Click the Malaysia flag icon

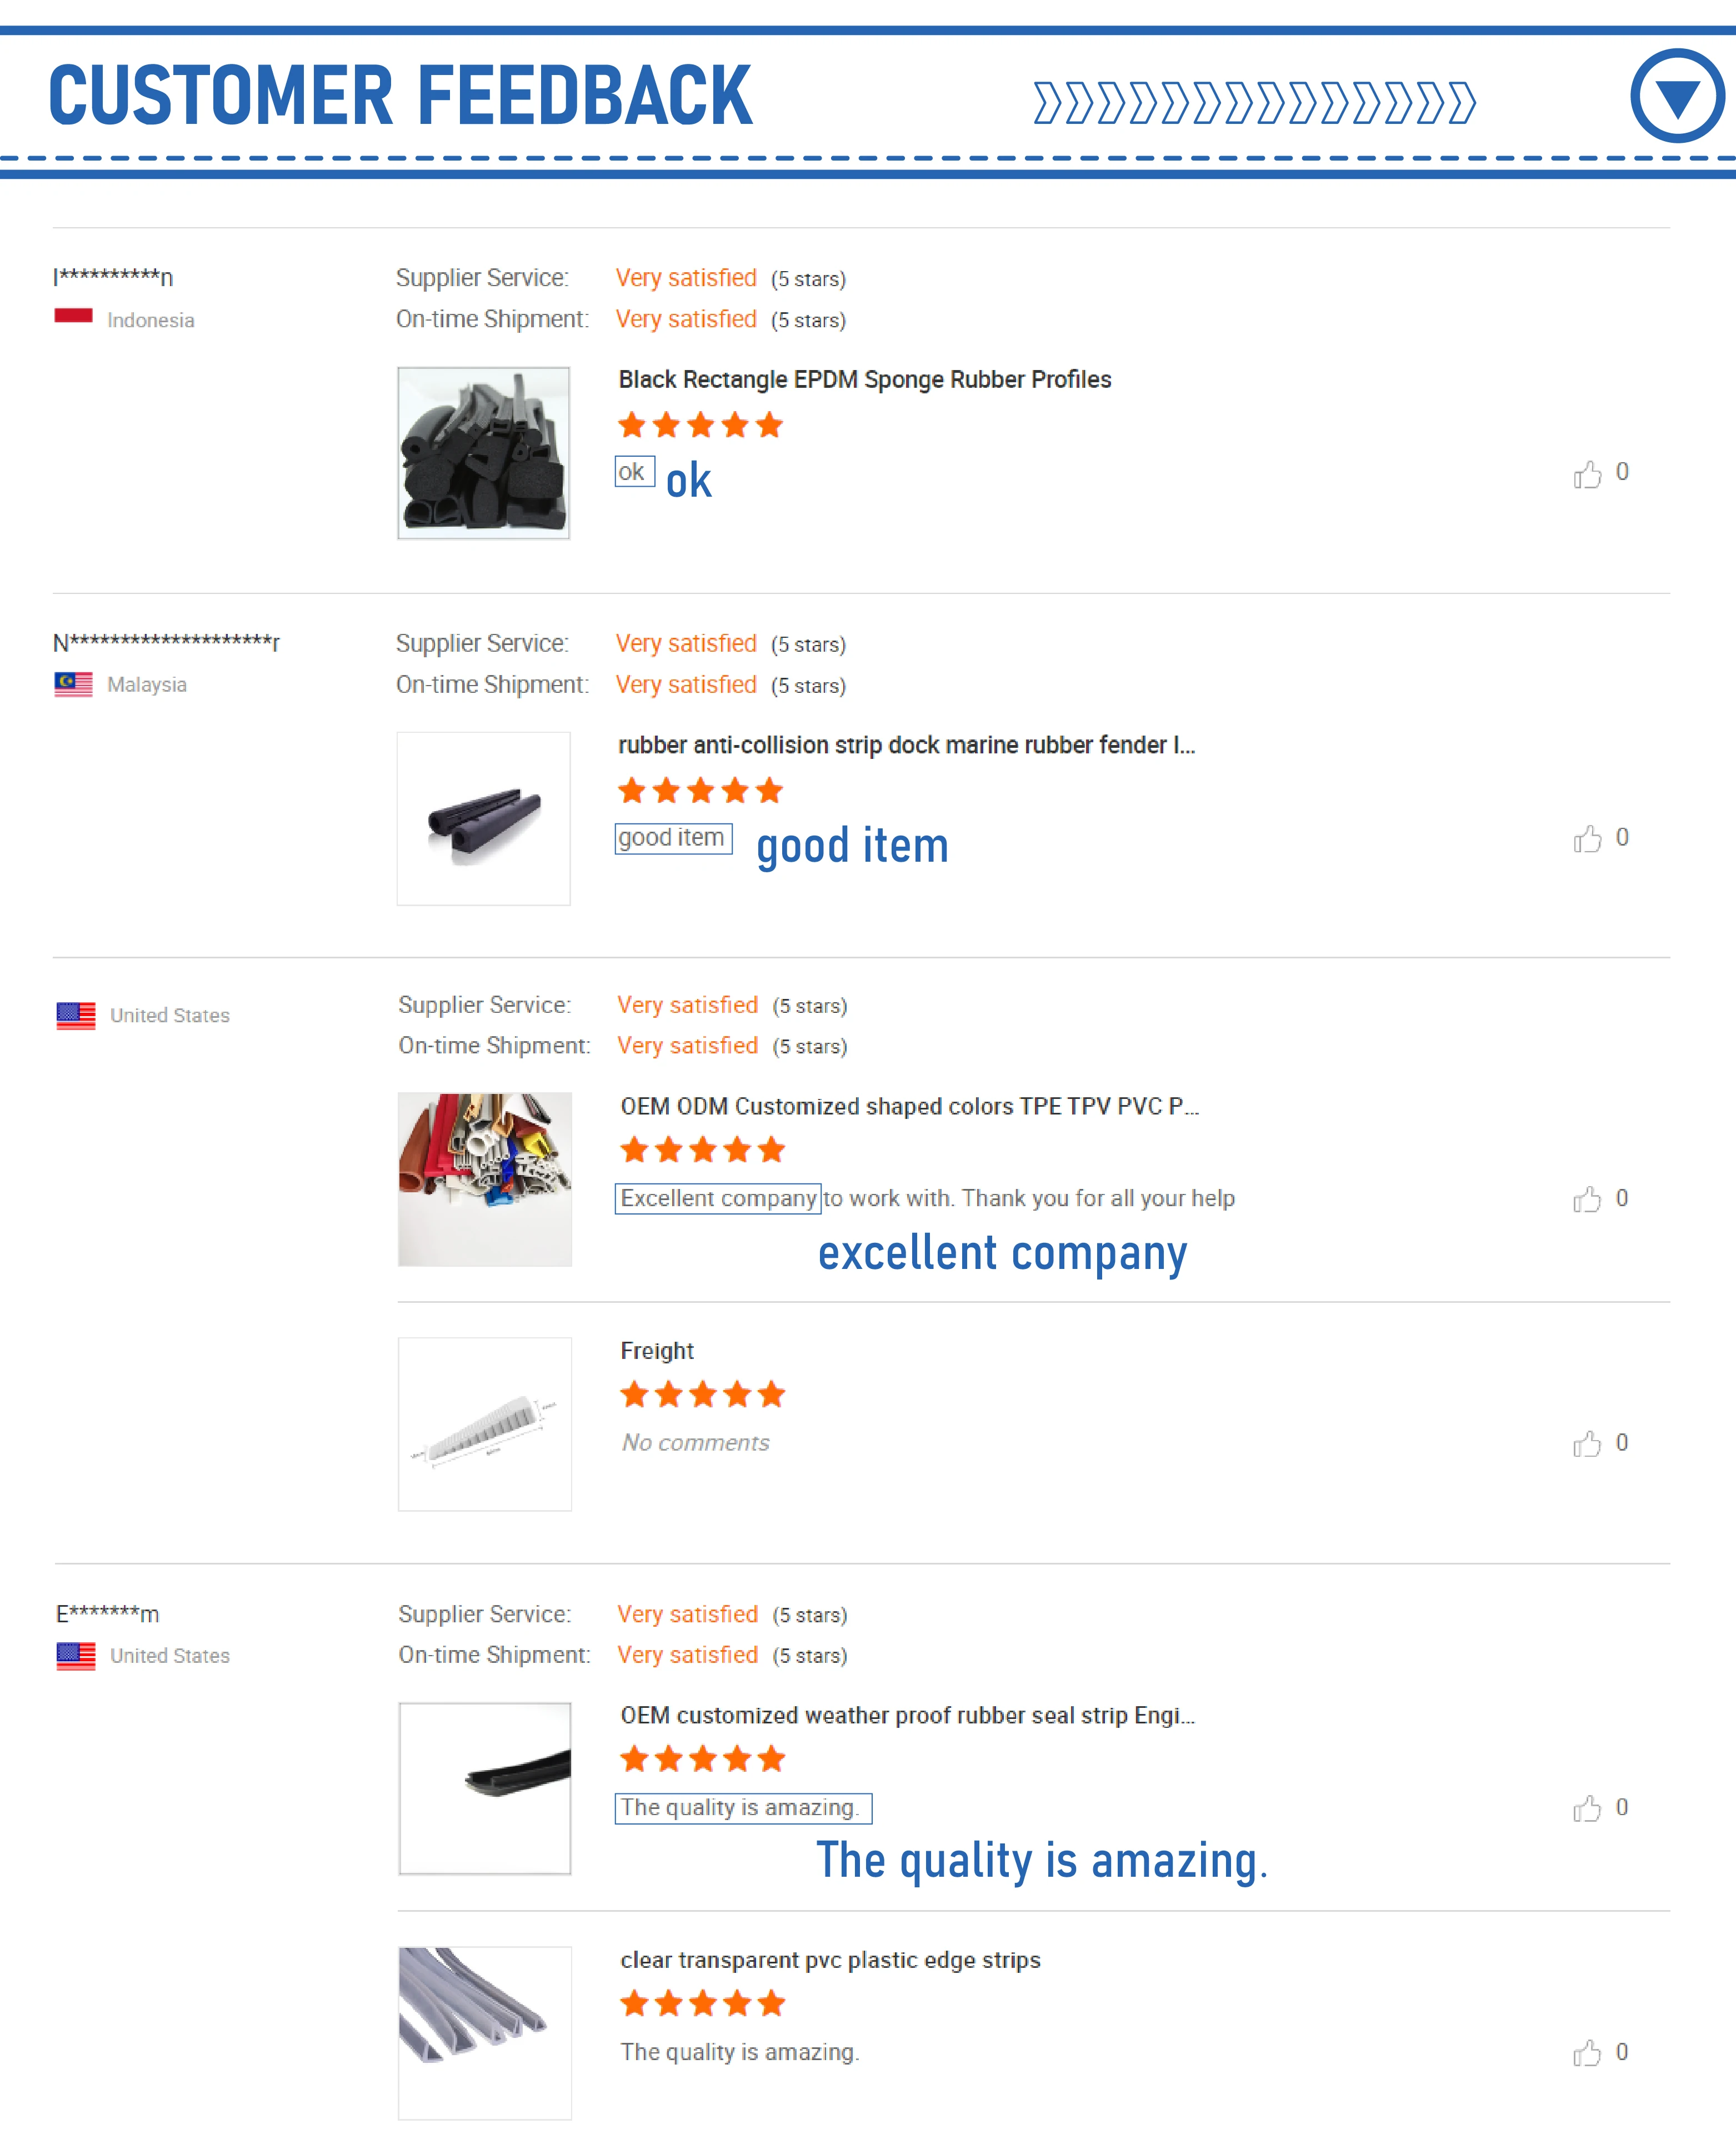point(73,684)
